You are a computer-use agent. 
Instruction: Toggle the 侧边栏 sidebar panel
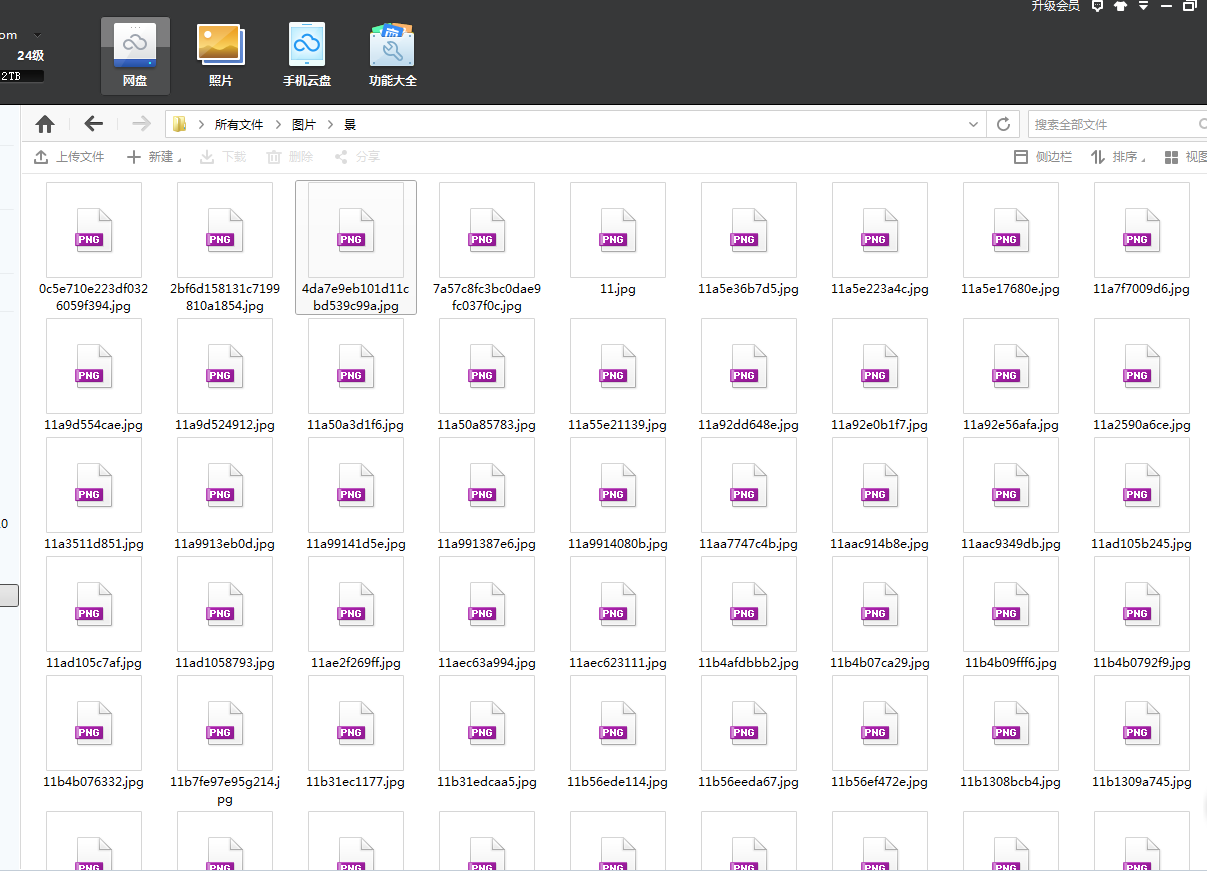(x=1043, y=157)
